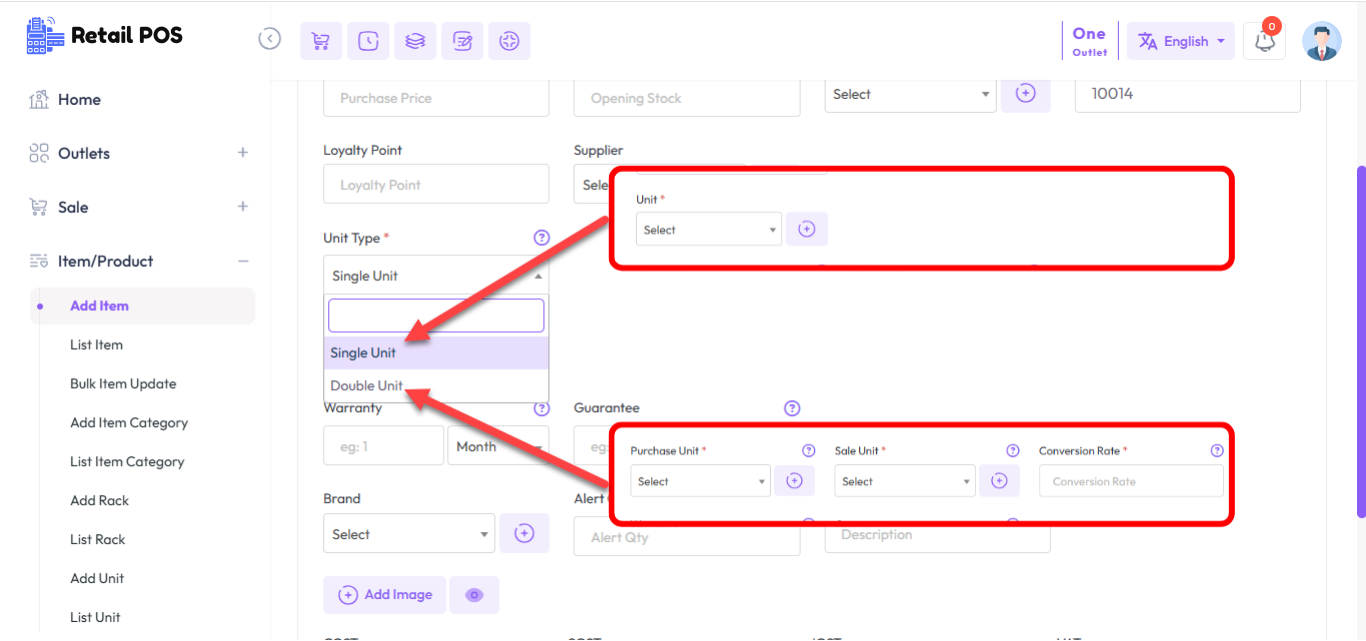Screen dimensions: 1366x641
Task: Open the user profile avatar
Action: pyautogui.click(x=1321, y=41)
